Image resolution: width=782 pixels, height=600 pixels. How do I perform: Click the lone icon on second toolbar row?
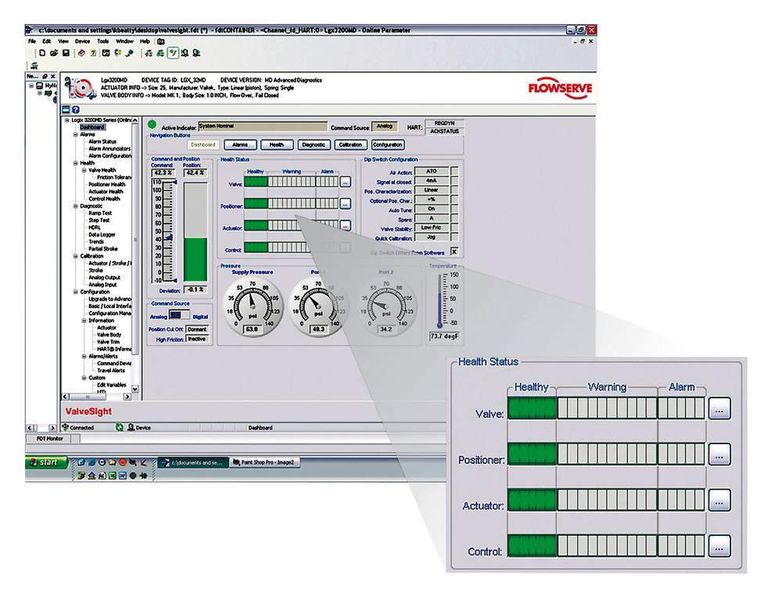(x=34, y=65)
